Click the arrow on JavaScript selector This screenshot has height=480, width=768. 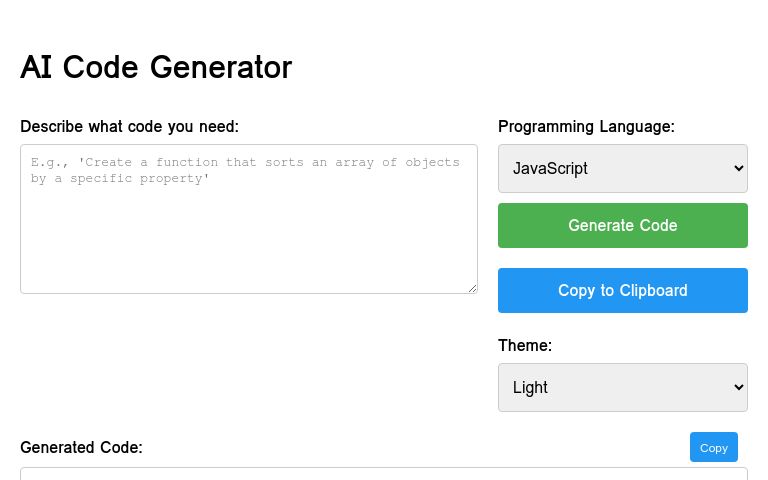(x=738, y=168)
